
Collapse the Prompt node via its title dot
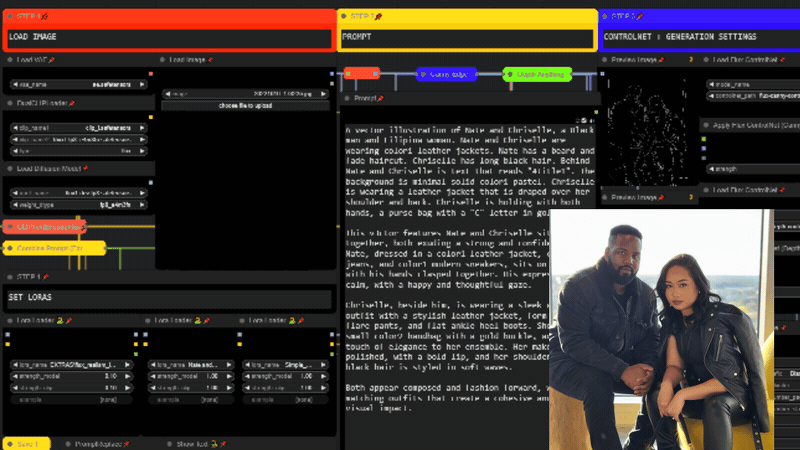coord(347,98)
